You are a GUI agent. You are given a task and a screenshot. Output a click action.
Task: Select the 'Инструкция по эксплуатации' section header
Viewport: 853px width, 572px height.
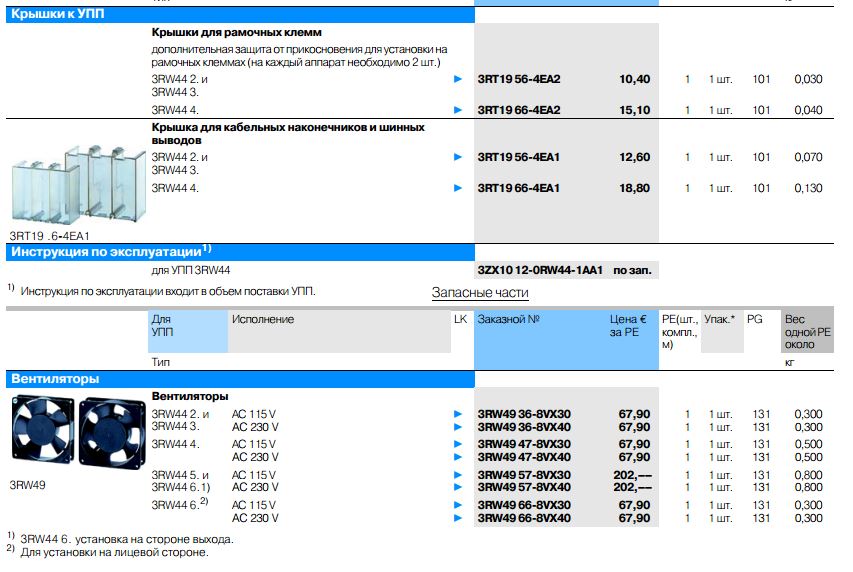240,252
